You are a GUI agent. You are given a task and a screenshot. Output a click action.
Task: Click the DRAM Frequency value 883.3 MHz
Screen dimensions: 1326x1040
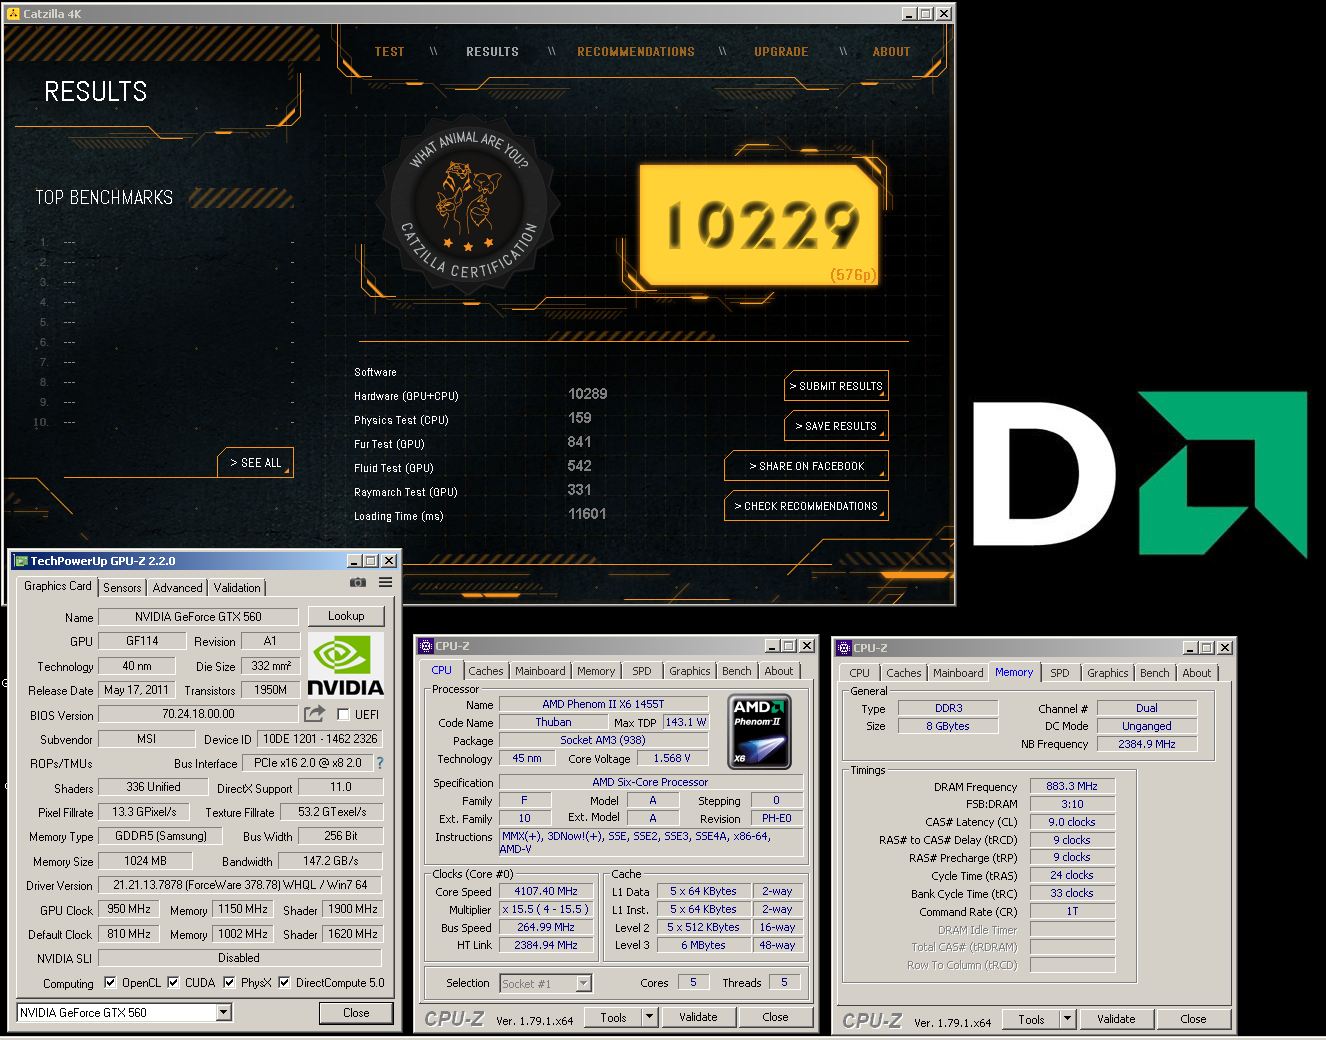point(1072,786)
